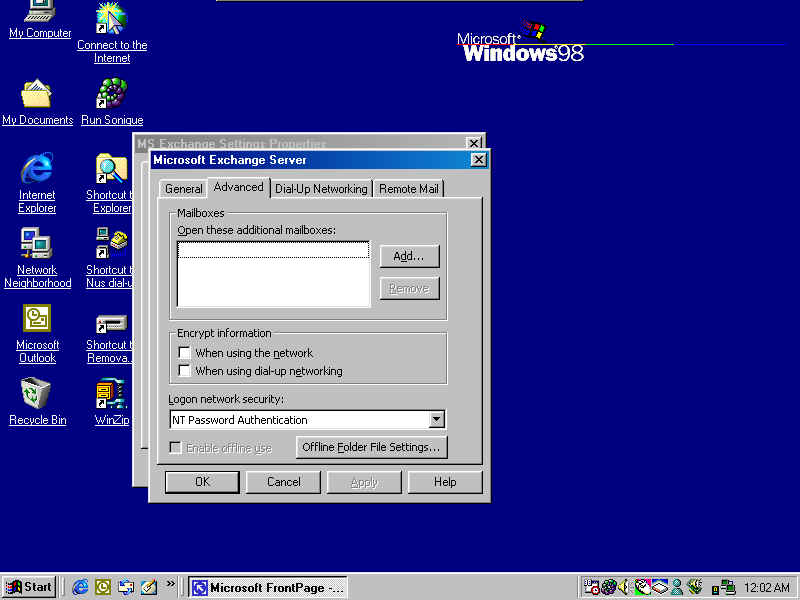Switch to Microsoft FrontPage taskbar button
Screen dimensions: 800x600
pos(268,588)
